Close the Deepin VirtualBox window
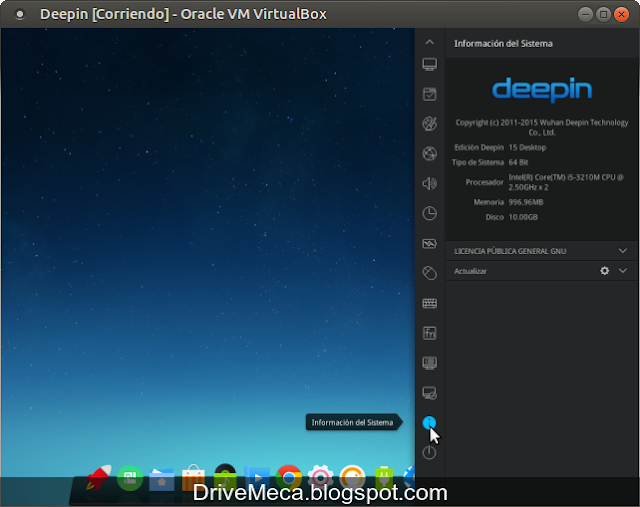 tap(621, 14)
